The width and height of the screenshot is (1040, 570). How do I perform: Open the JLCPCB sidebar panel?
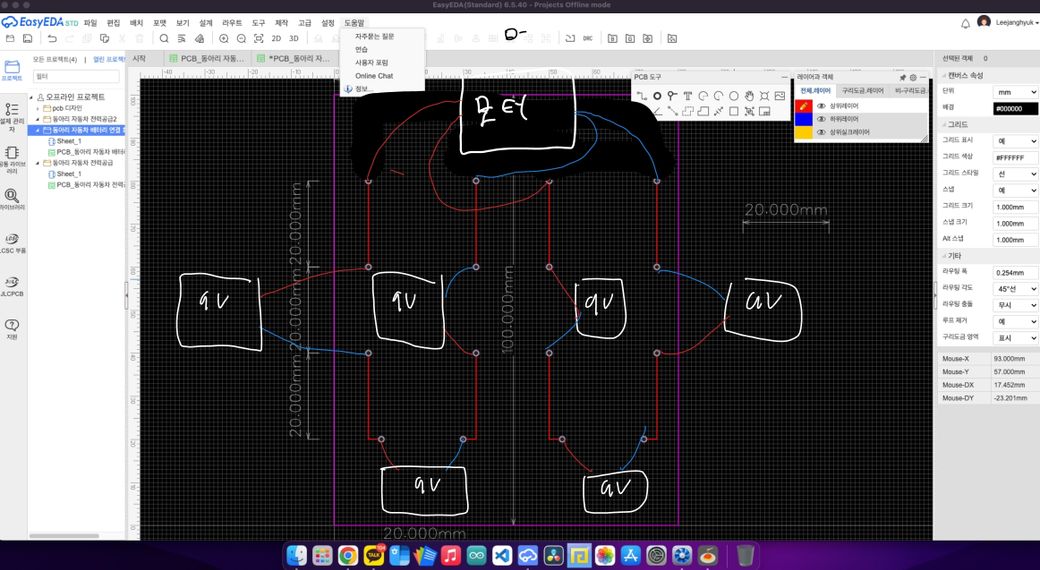pyautogui.click(x=12, y=285)
